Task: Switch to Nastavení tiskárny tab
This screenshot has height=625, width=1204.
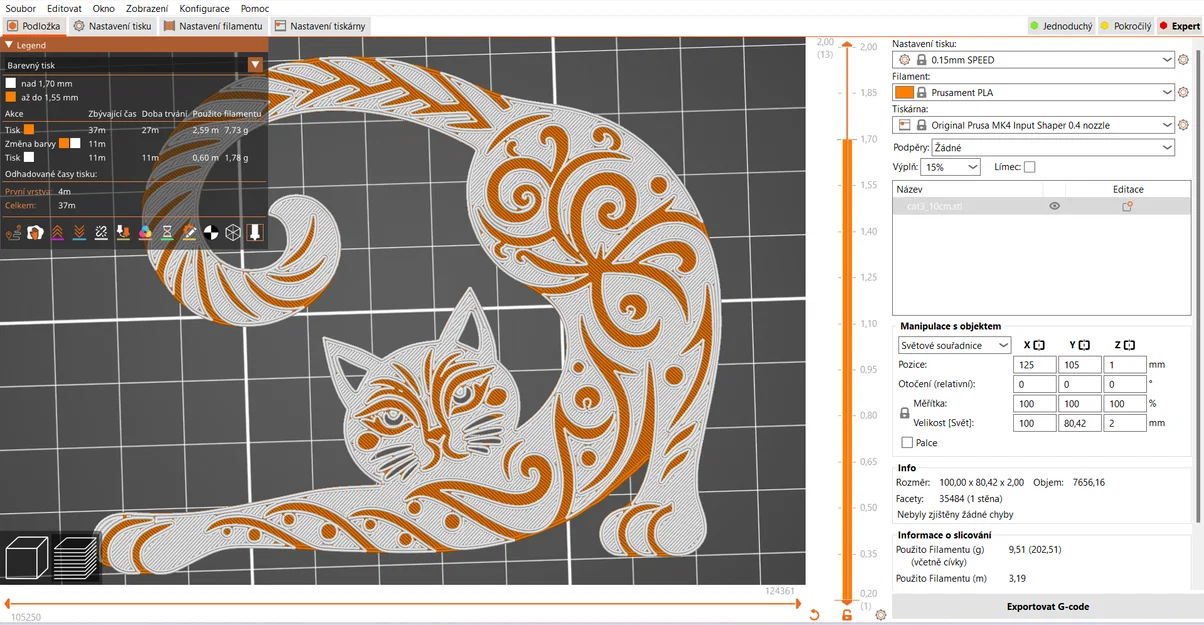Action: pos(320,26)
